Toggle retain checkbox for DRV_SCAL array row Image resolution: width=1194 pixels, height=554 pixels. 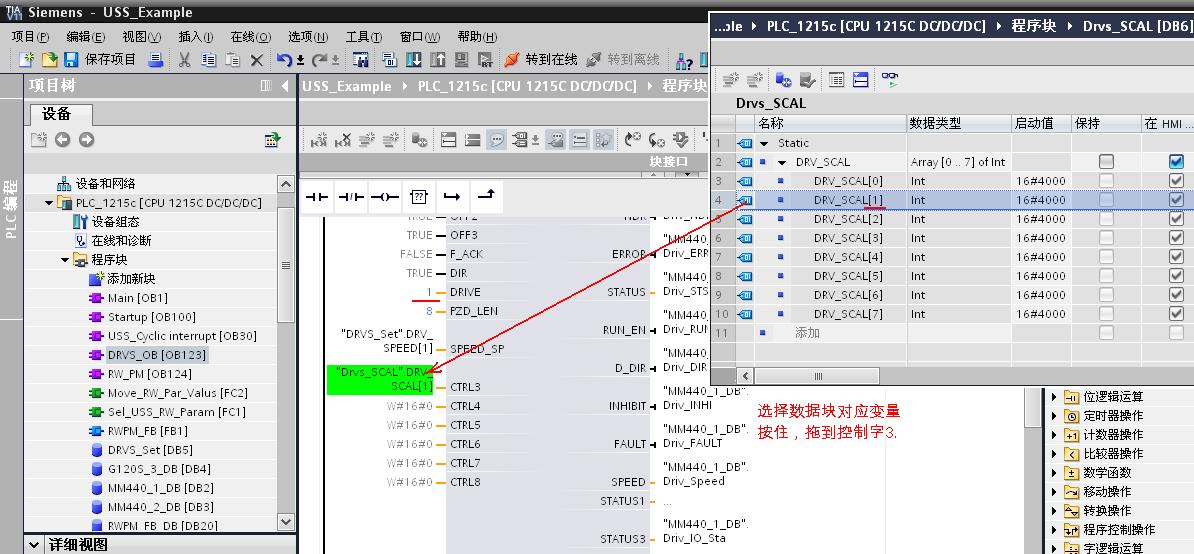pyautogui.click(x=1106, y=161)
